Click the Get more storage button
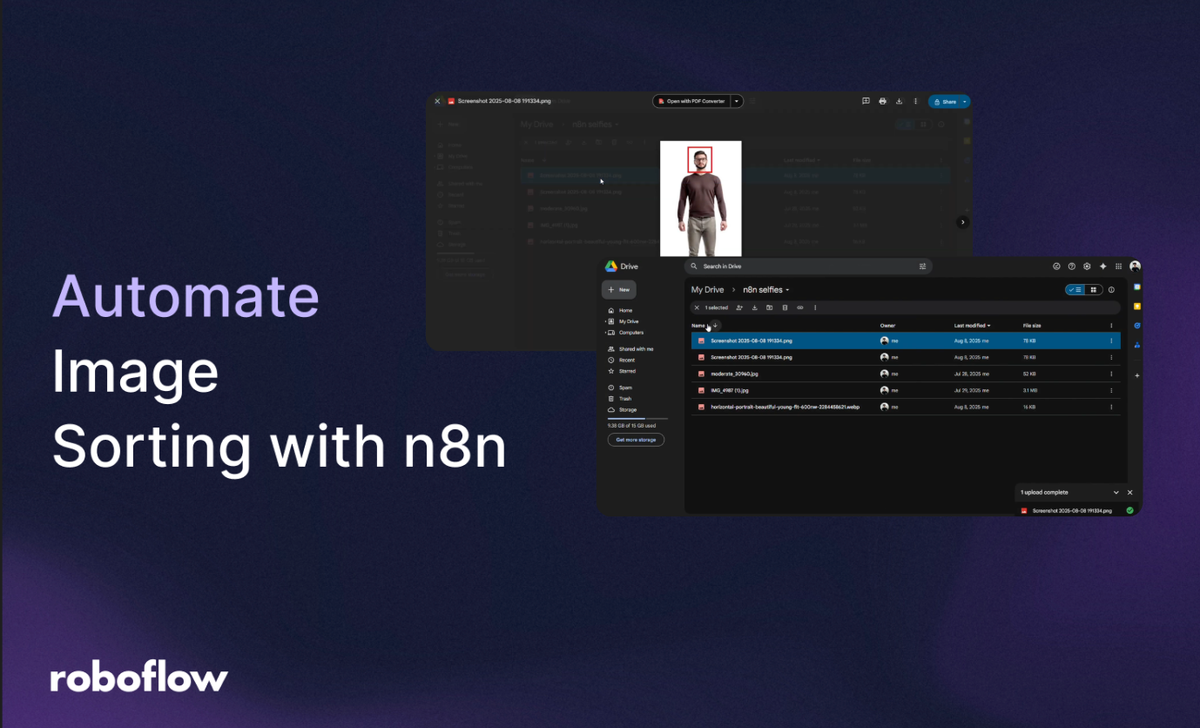 click(x=636, y=440)
